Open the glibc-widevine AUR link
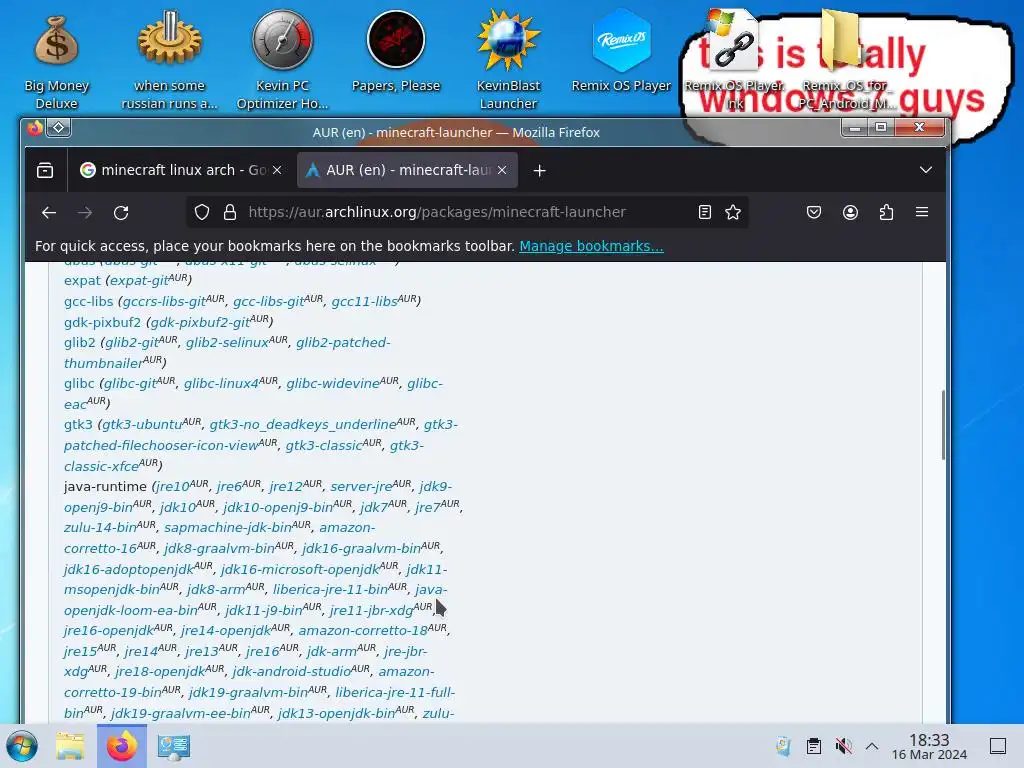 [x=342, y=383]
